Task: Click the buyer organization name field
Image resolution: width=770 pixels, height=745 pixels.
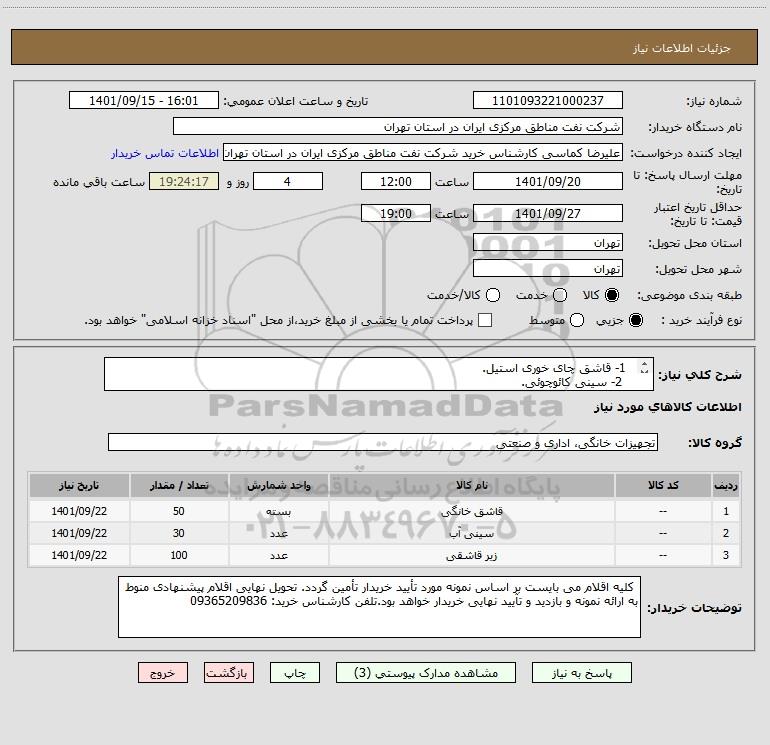Action: pyautogui.click(x=398, y=127)
